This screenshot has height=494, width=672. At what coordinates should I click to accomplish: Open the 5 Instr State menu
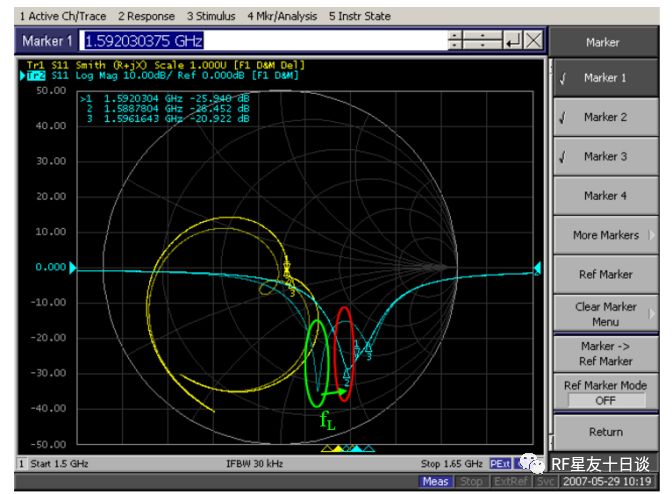(x=360, y=16)
